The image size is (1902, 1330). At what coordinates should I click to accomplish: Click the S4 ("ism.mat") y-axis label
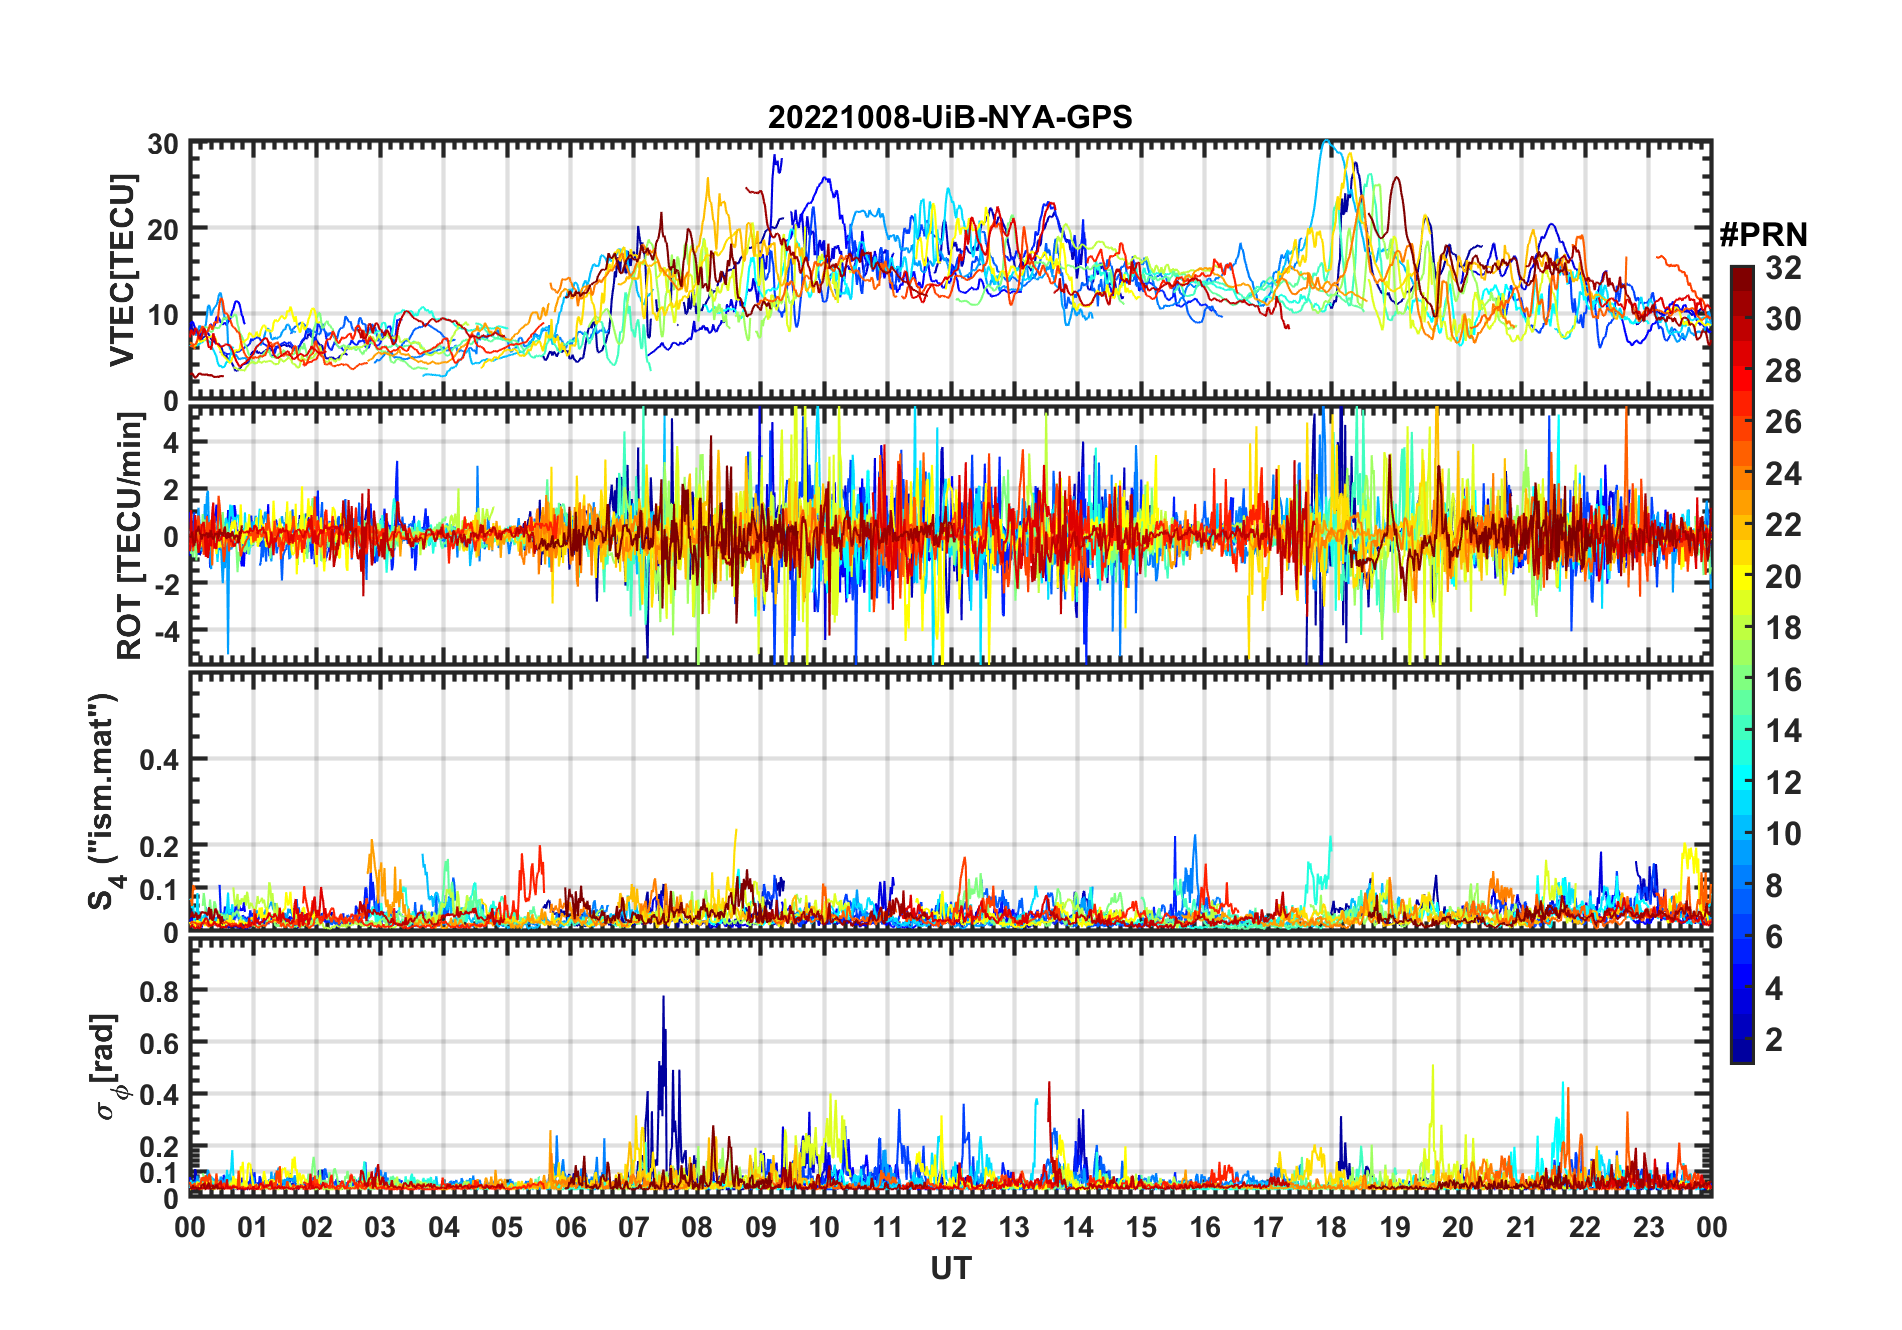click(x=104, y=802)
